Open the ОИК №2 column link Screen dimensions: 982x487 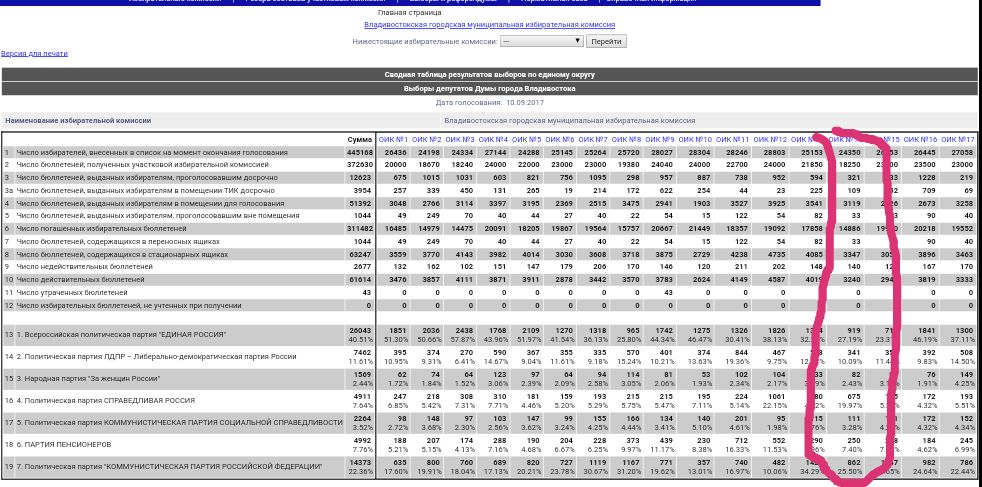click(x=426, y=140)
